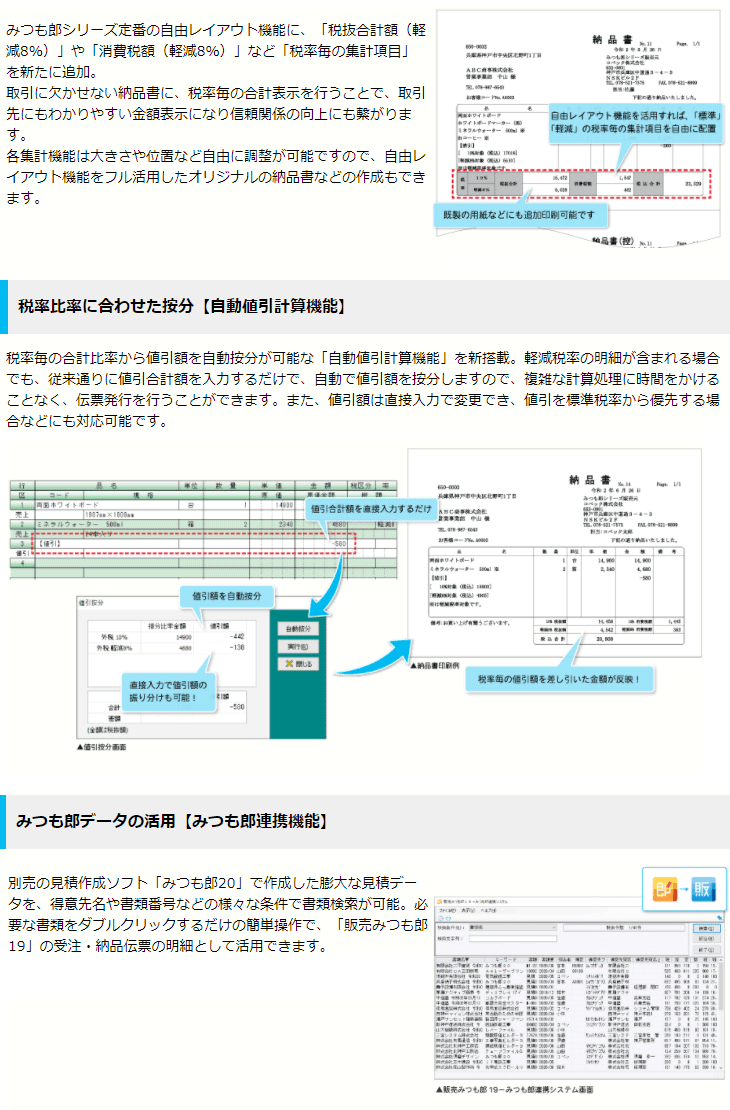The width and height of the screenshot is (730, 1110).
Task: Click the vertical scrollbar of the 連携 data list
Action: coord(720,1012)
